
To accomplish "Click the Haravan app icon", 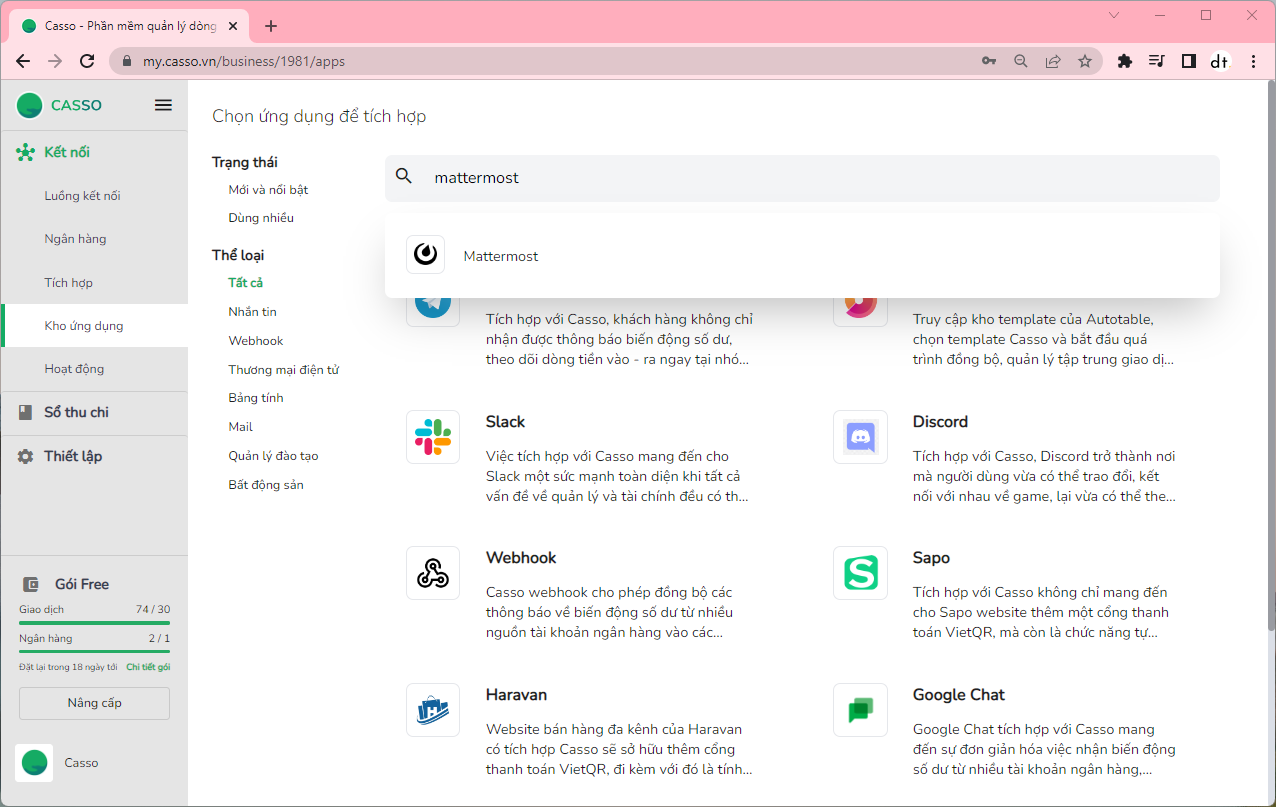I will click(433, 710).
